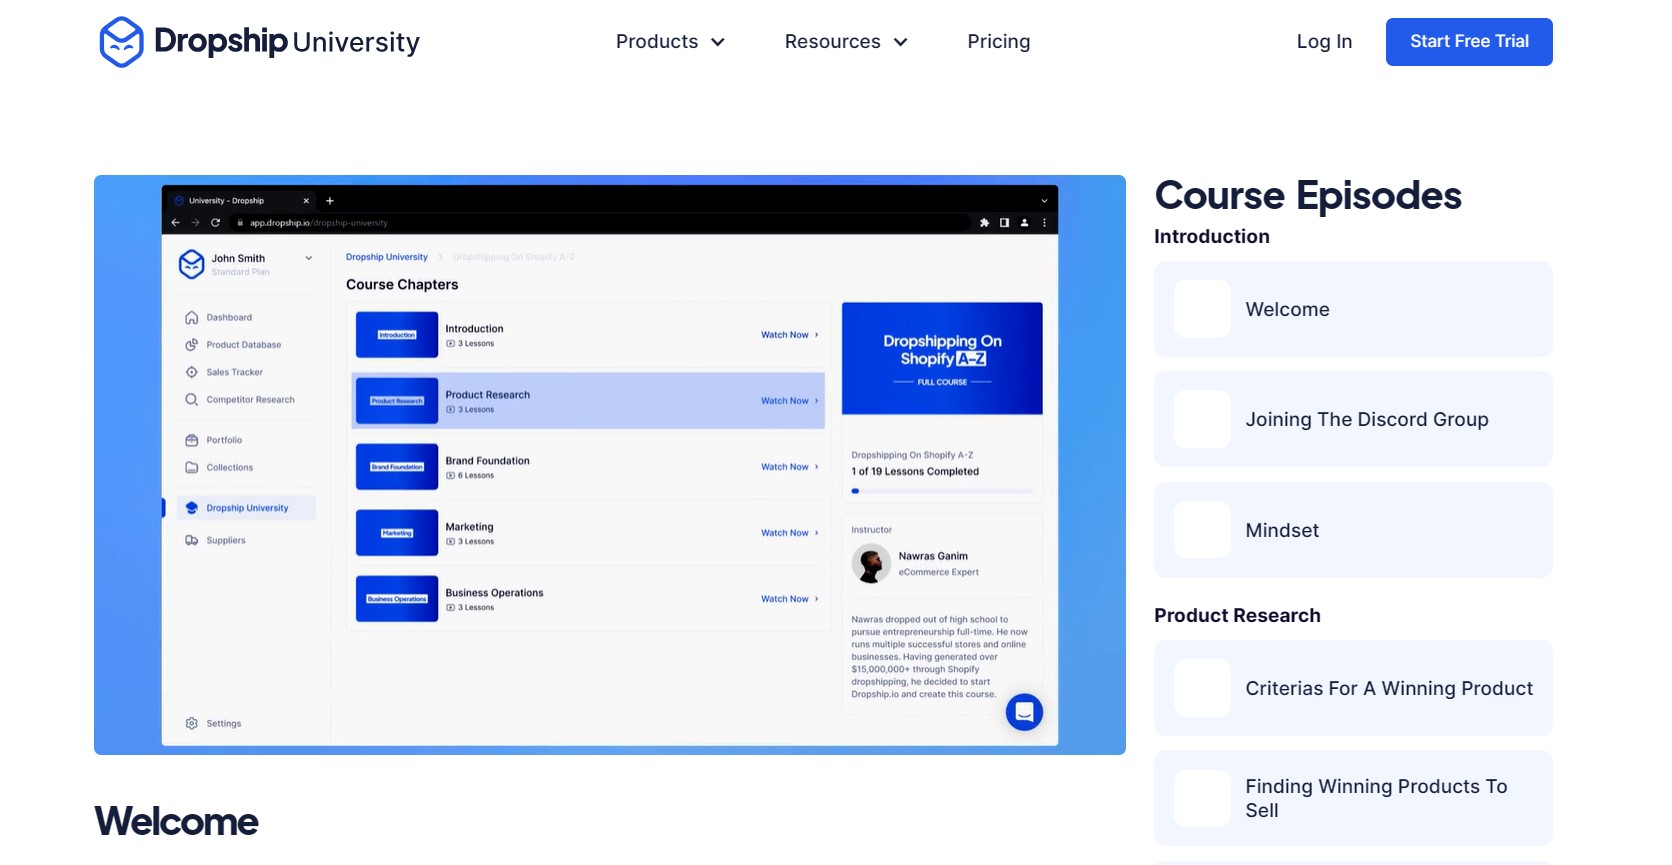The width and height of the screenshot is (1672, 865).
Task: Click the Portfolio icon in video sidebar
Action: point(191,440)
